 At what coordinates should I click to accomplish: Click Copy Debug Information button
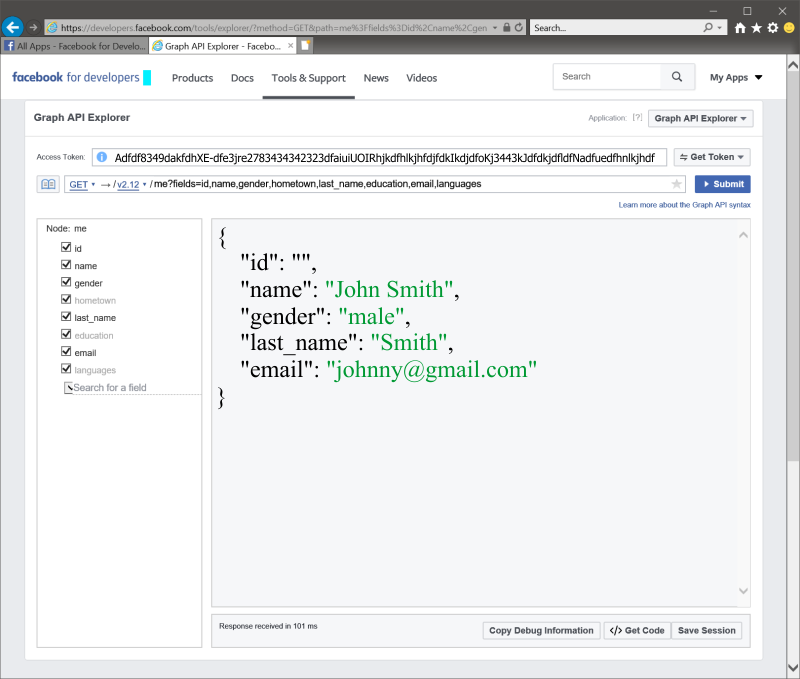click(x=541, y=631)
